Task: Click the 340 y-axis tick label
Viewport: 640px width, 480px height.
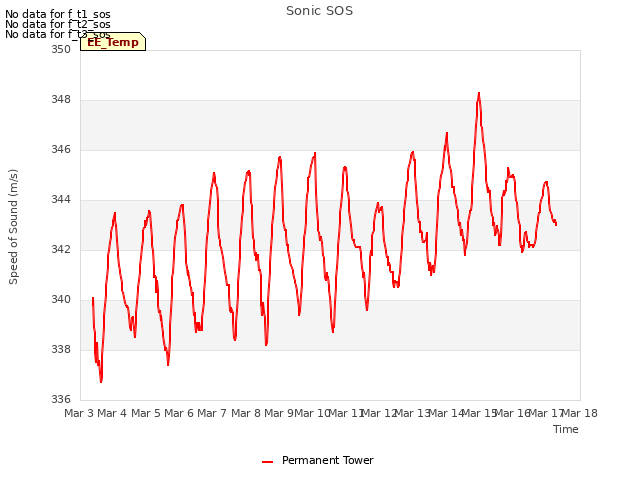Action: [61, 300]
